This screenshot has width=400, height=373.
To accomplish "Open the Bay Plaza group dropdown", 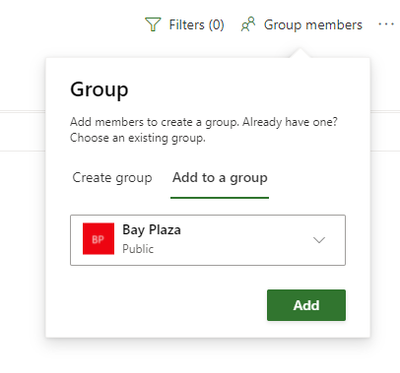I will pos(208,240).
